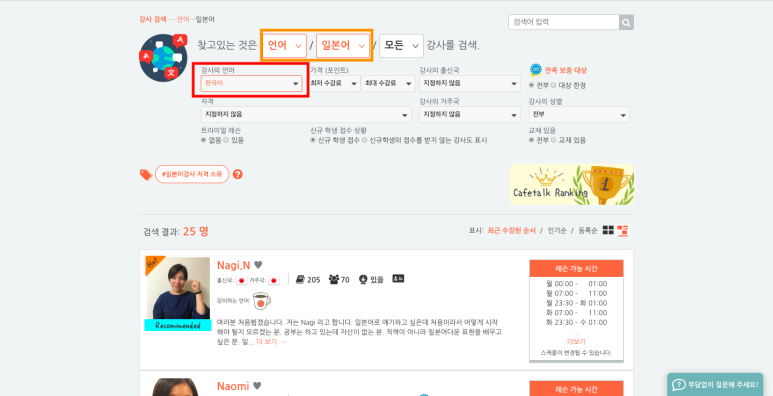Open the 자격 qualification dropdown

306,114
